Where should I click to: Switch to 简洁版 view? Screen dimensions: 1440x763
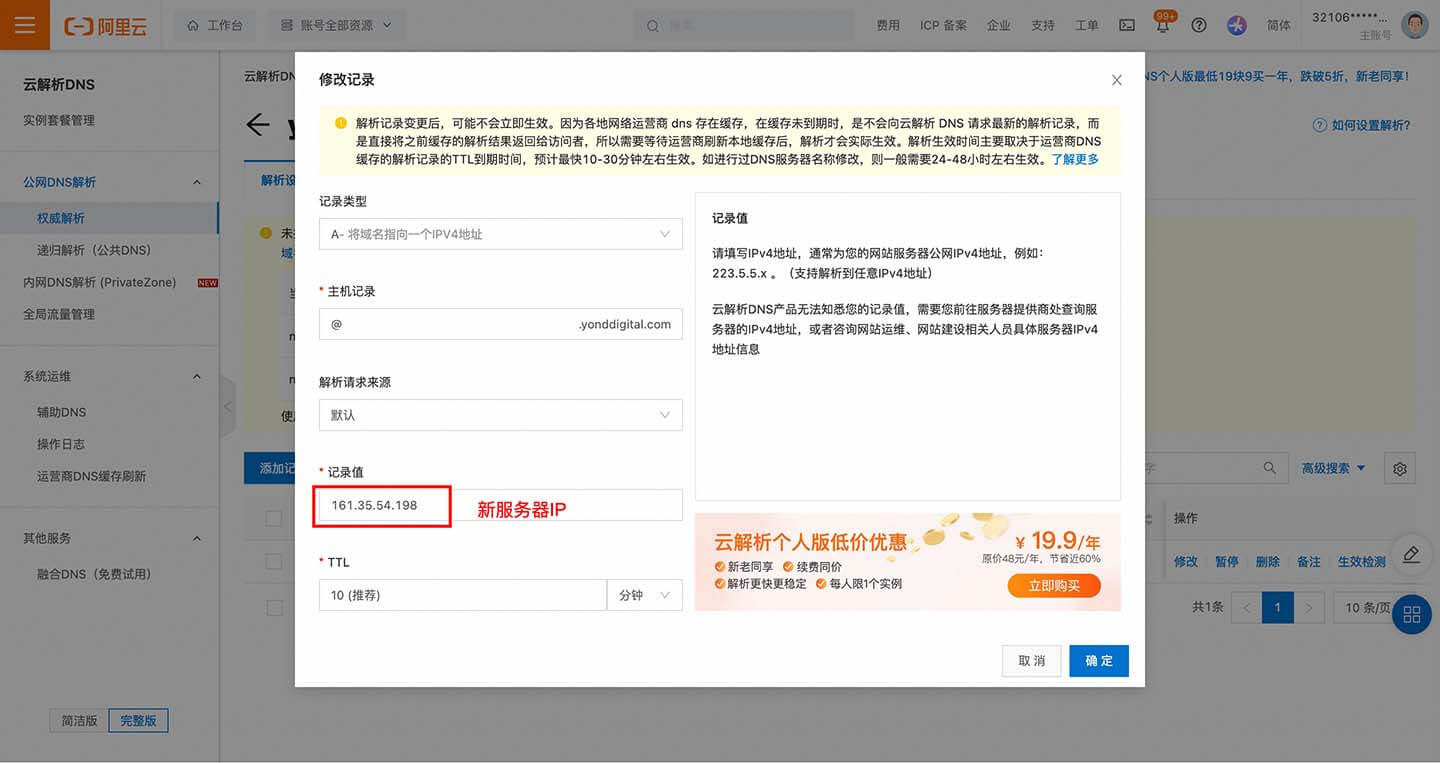click(79, 720)
